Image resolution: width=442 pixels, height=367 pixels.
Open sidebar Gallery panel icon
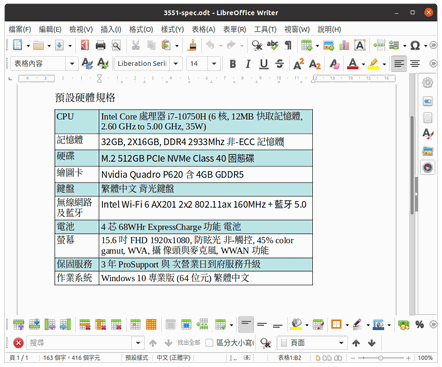pyautogui.click(x=428, y=151)
